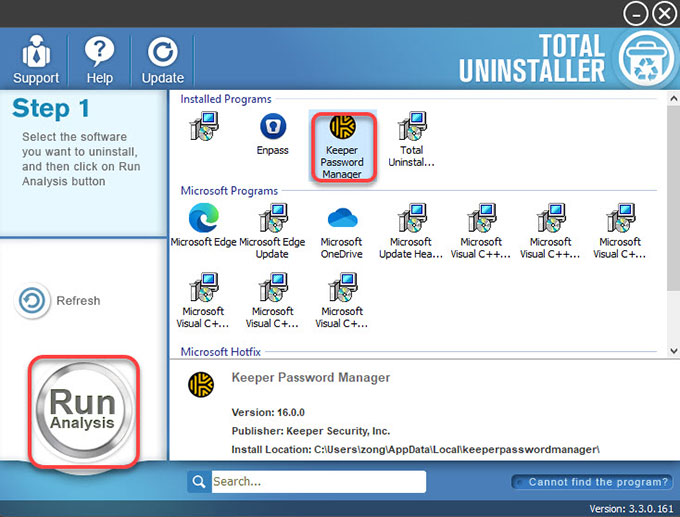Select the unnamed installer icon before Enpass

(x=203, y=126)
